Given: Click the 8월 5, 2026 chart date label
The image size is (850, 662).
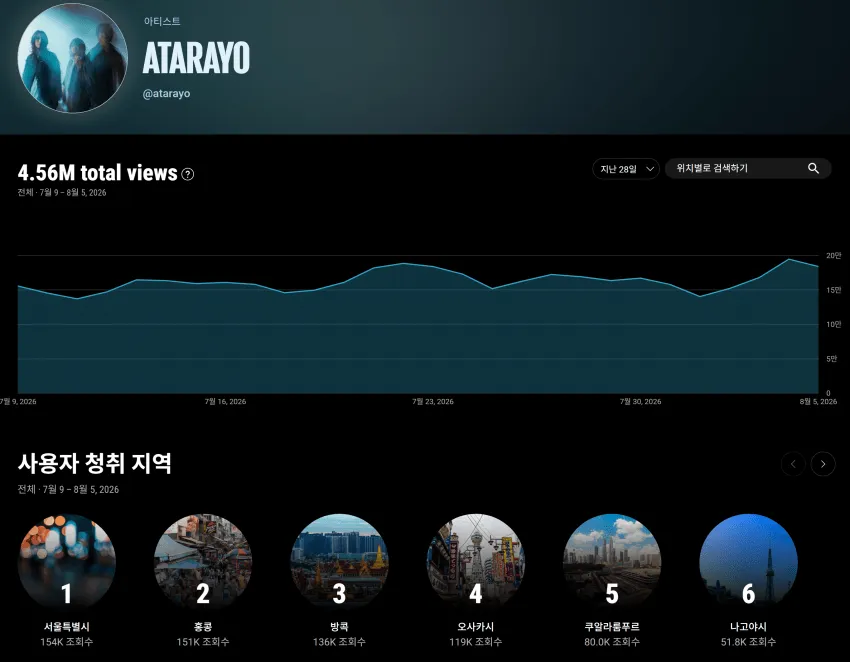Looking at the screenshot, I should click(x=819, y=402).
